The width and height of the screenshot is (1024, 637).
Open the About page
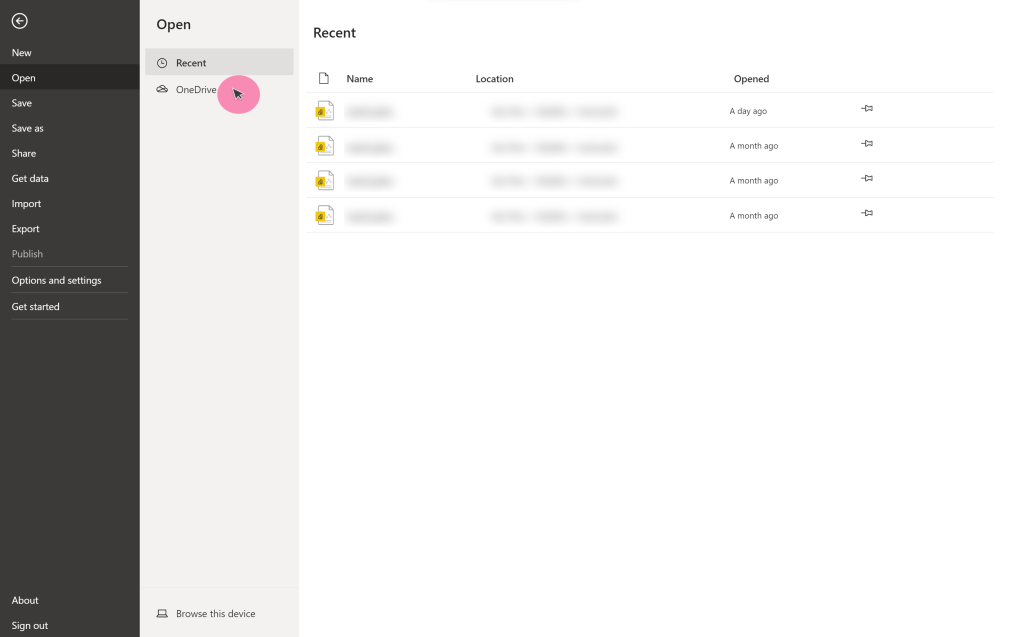tap(24, 599)
